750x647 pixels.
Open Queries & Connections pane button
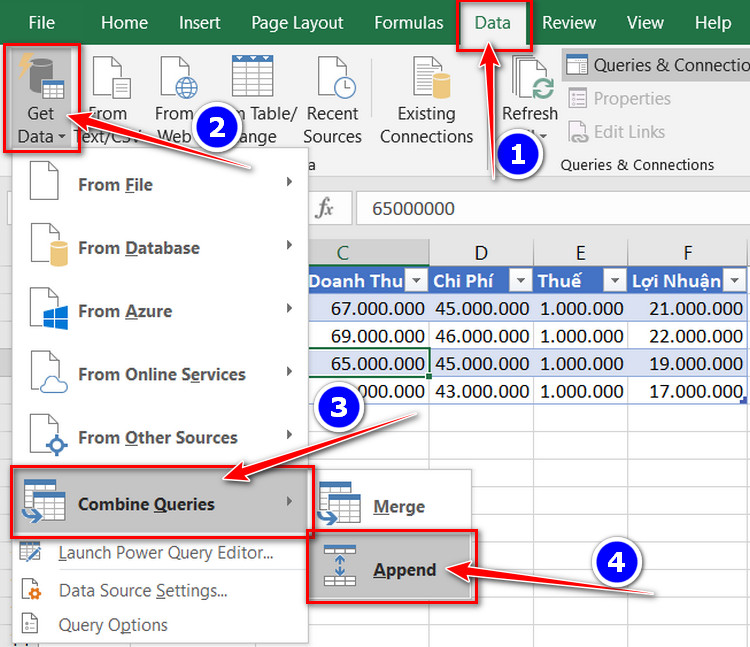(x=656, y=65)
